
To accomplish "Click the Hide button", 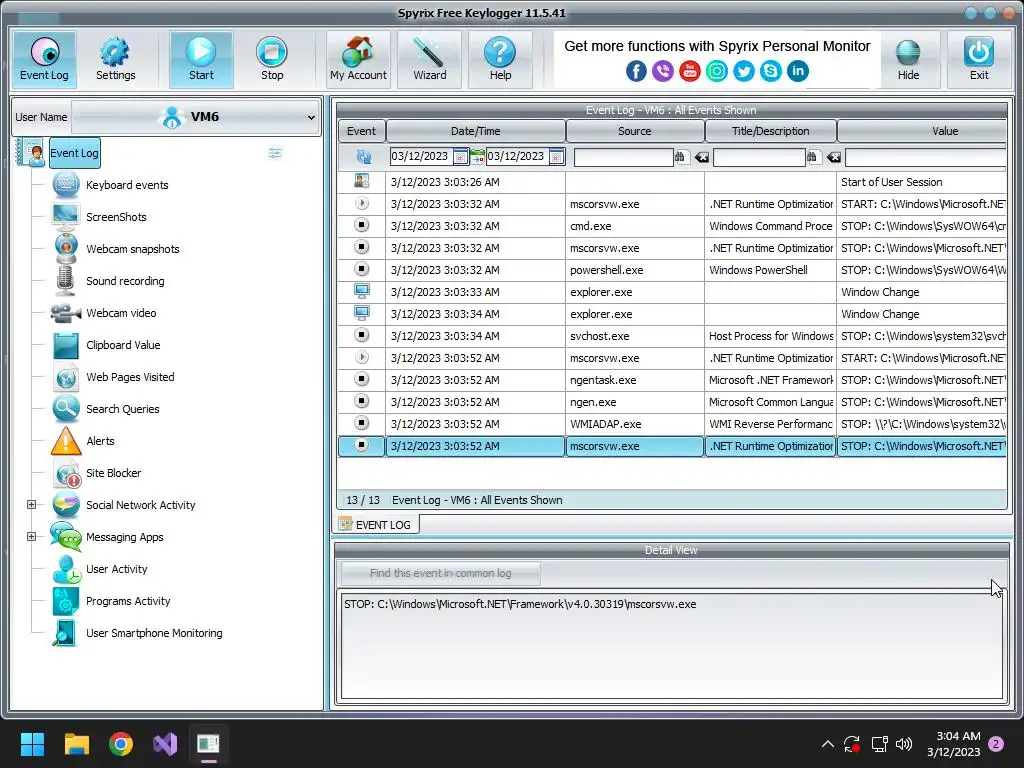I will (908, 59).
